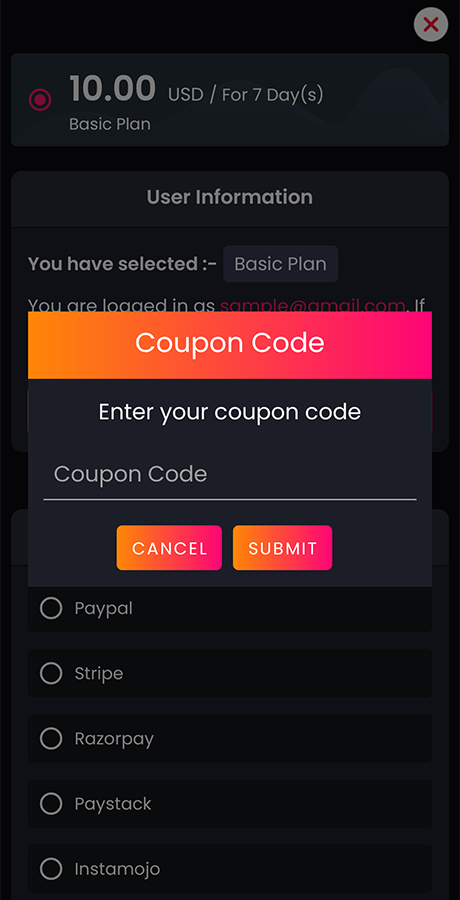Viewport: 460px width, 900px height.
Task: Choose the Paystack radio button
Action: click(x=51, y=804)
